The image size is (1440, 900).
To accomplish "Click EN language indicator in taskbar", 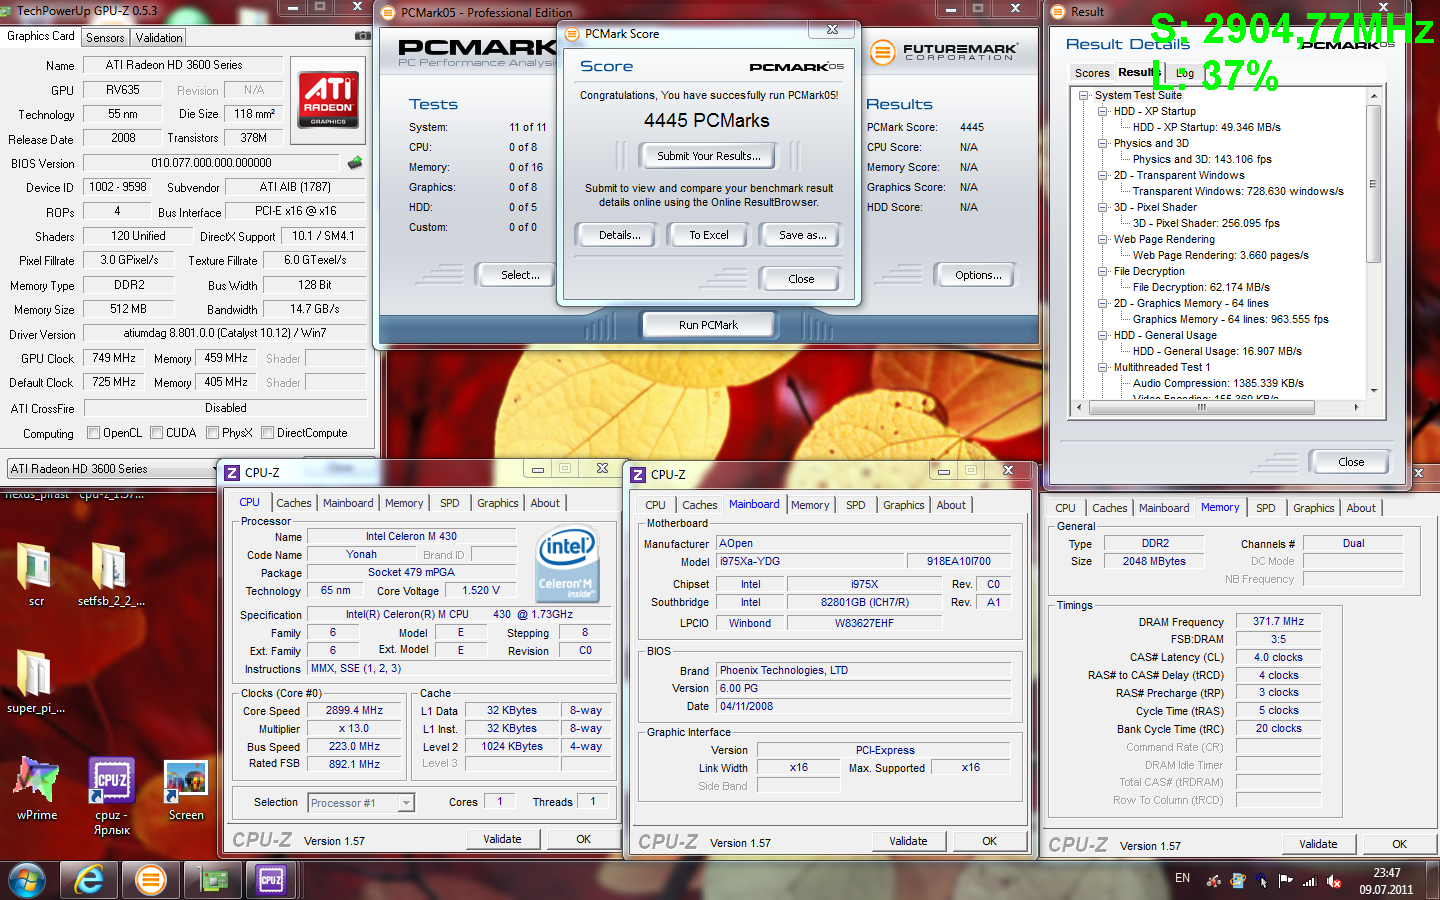I will pyautogui.click(x=1182, y=879).
